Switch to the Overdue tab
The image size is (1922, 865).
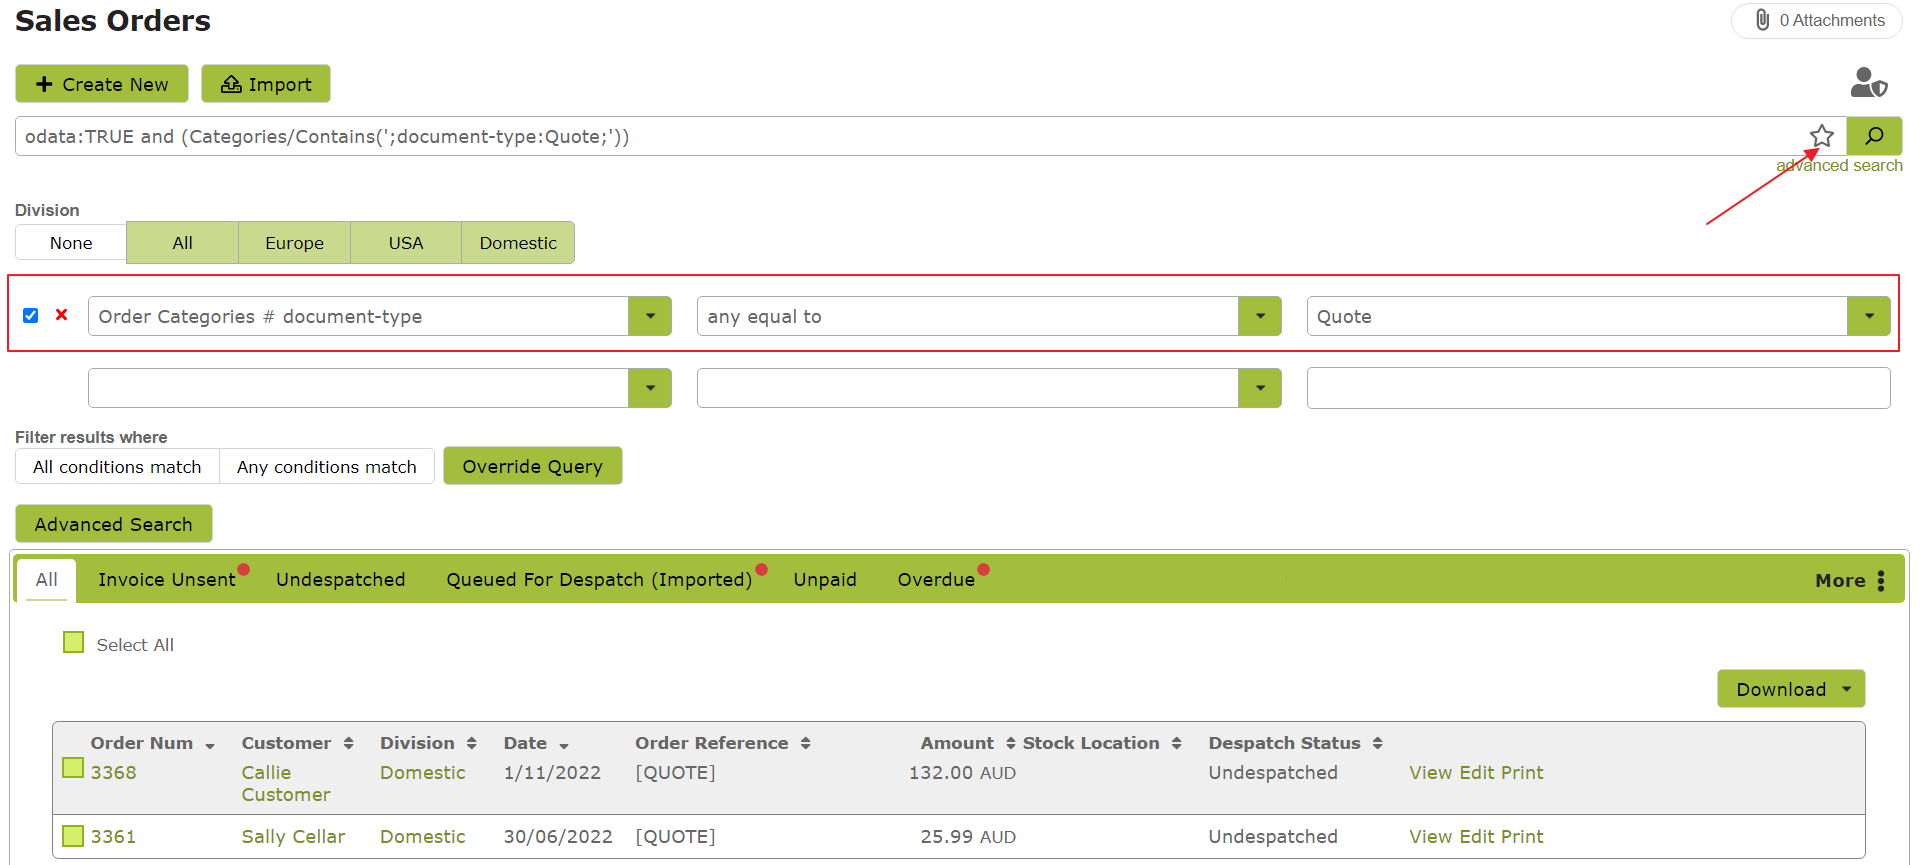click(x=936, y=580)
